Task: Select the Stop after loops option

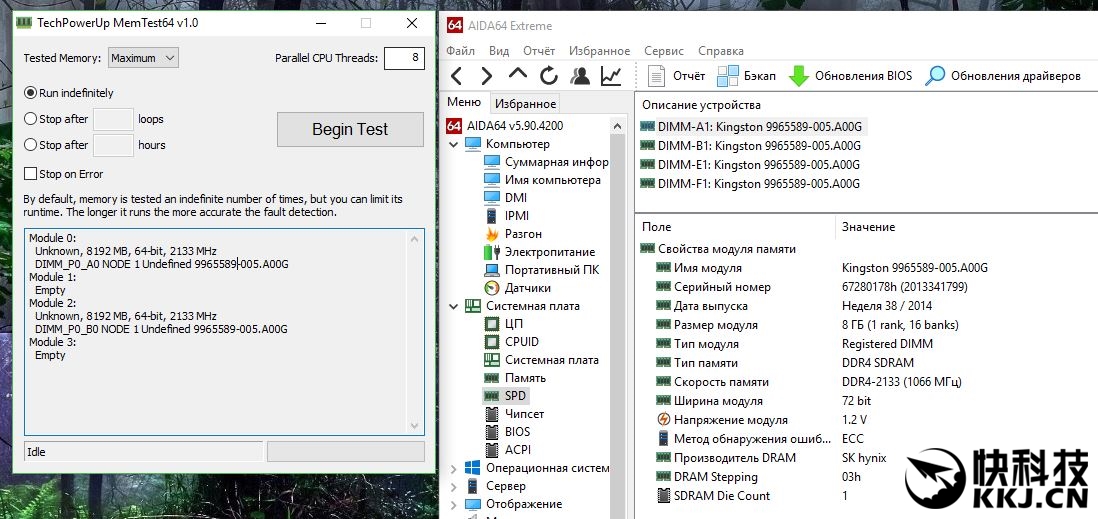Action: tap(30, 119)
